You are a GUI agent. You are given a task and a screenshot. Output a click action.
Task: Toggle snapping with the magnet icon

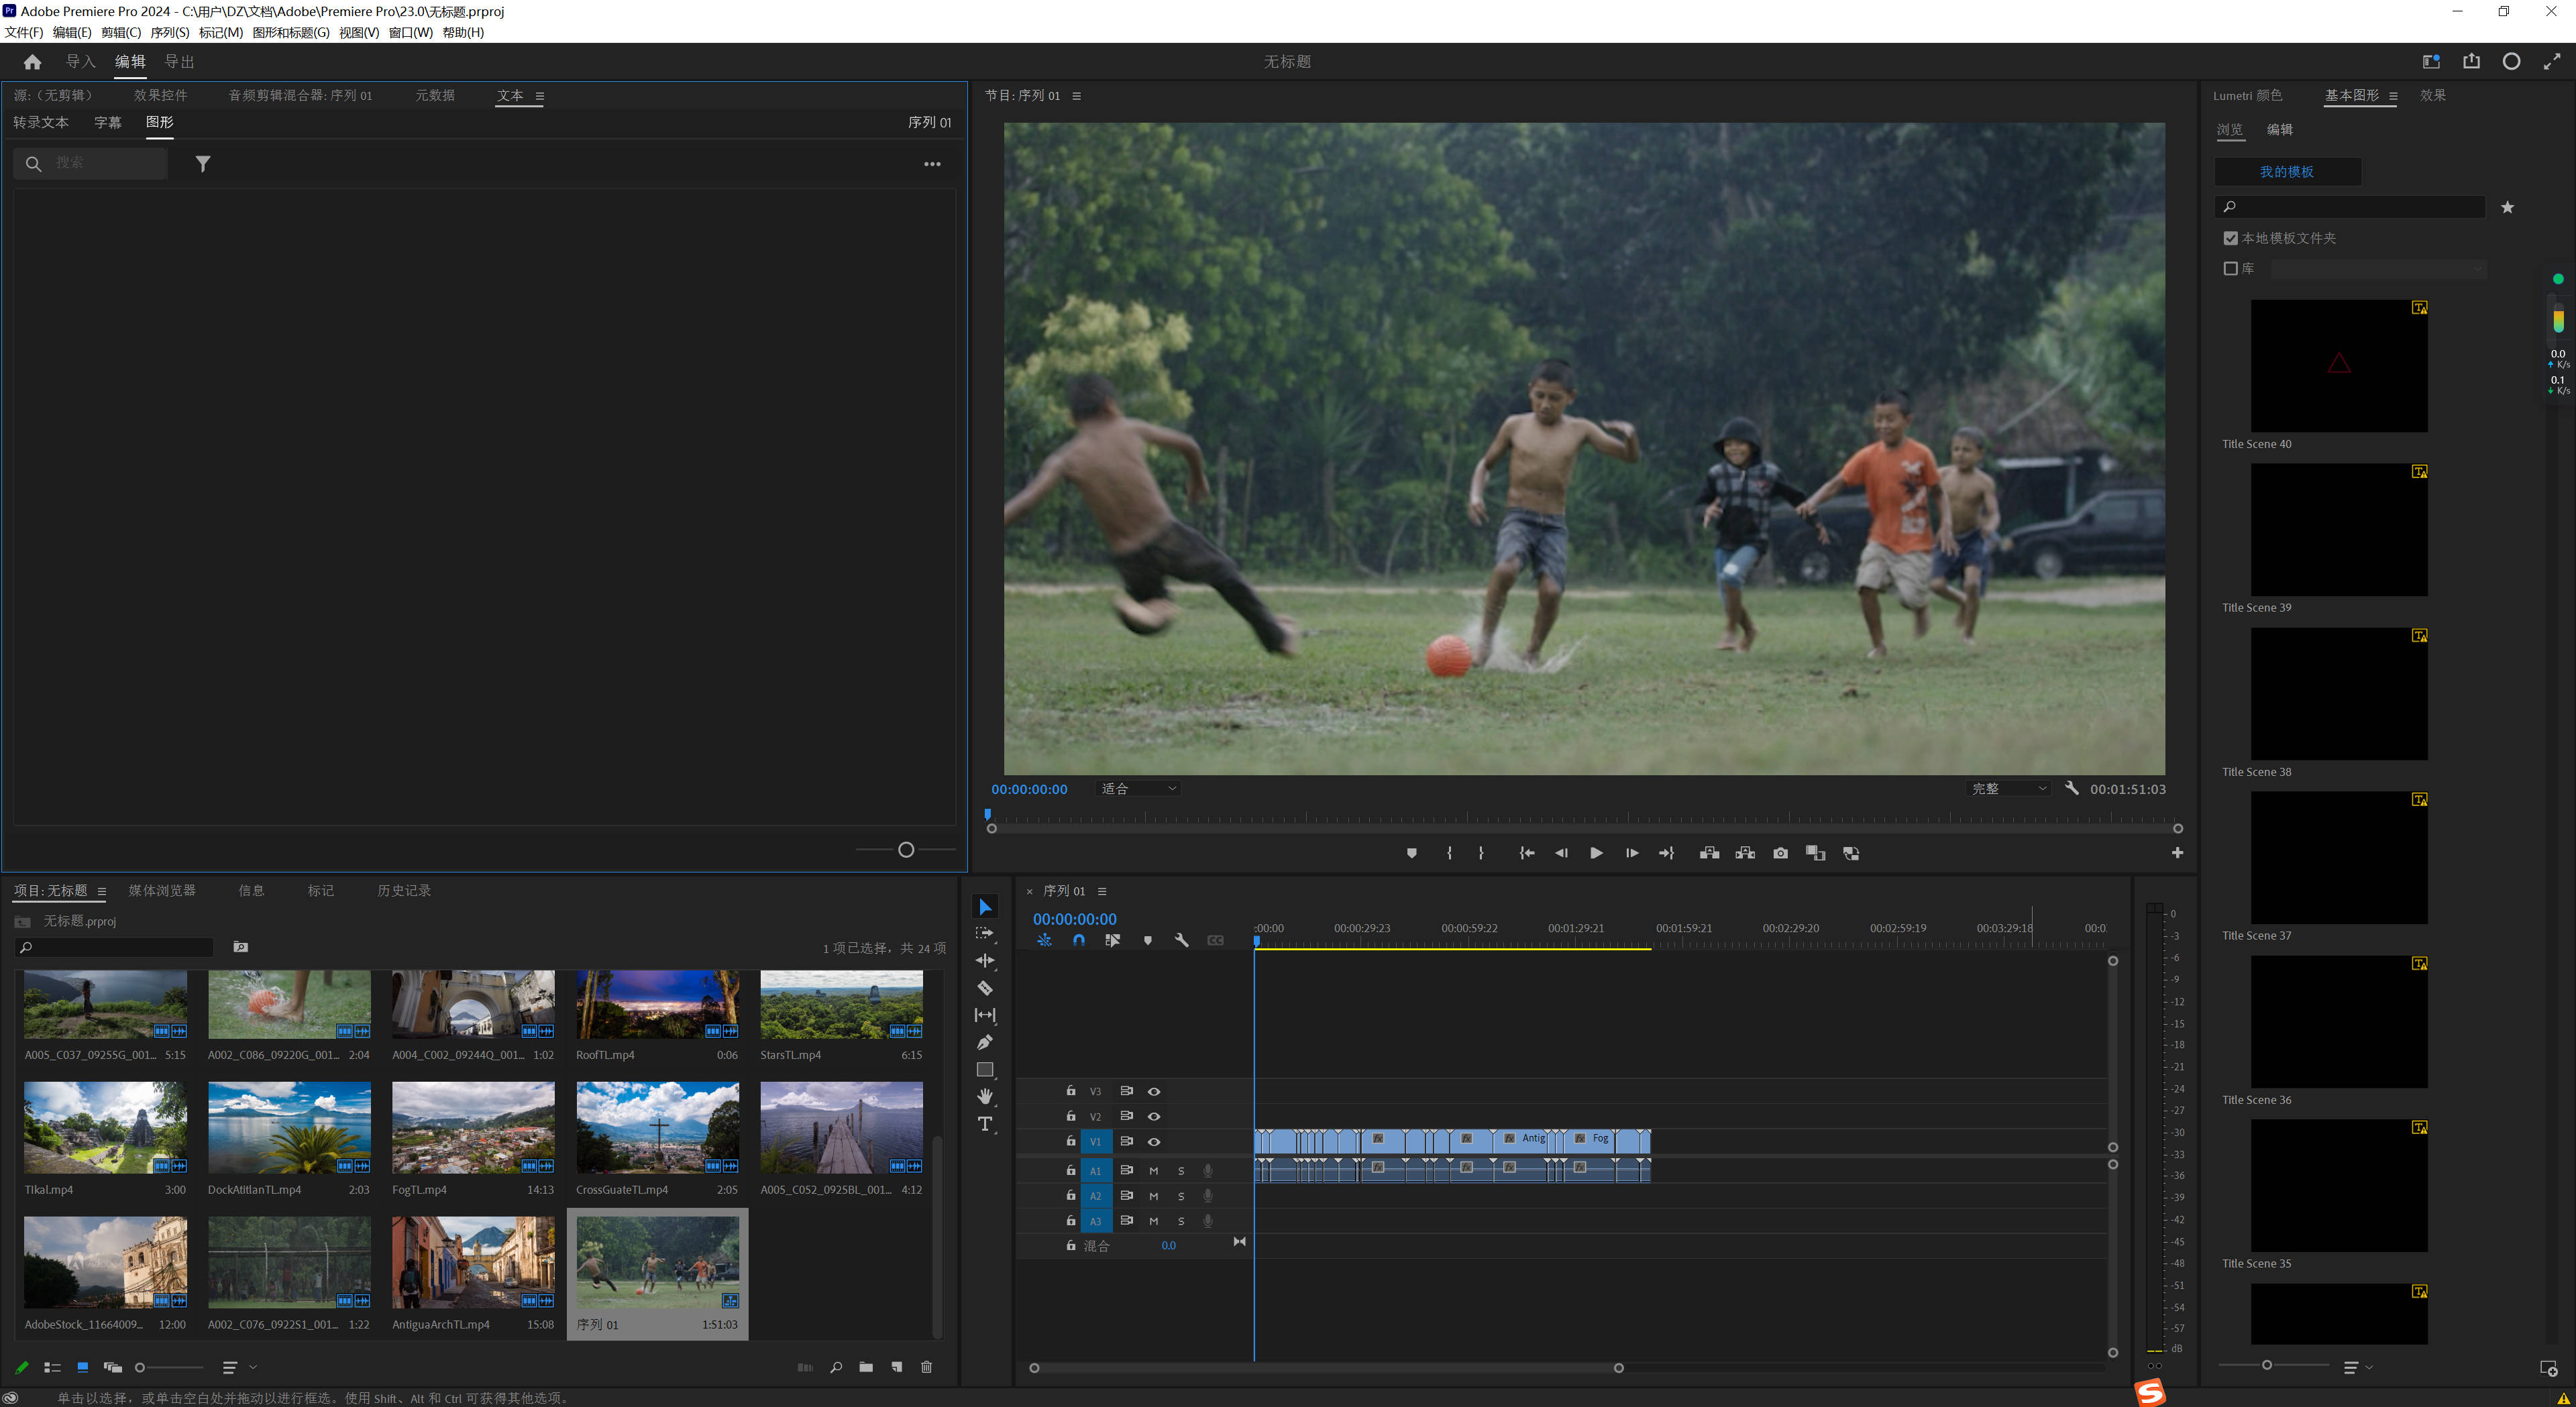click(1080, 940)
